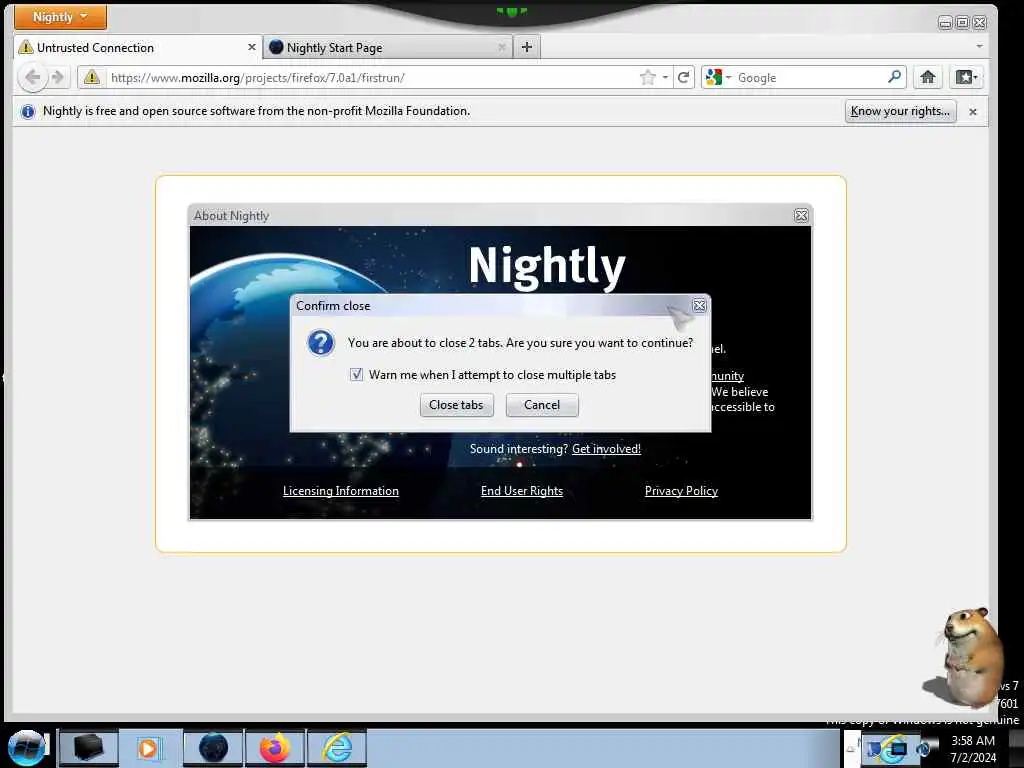This screenshot has width=1024, height=768.
Task: Bookmark this page with the star icon
Action: [648, 78]
